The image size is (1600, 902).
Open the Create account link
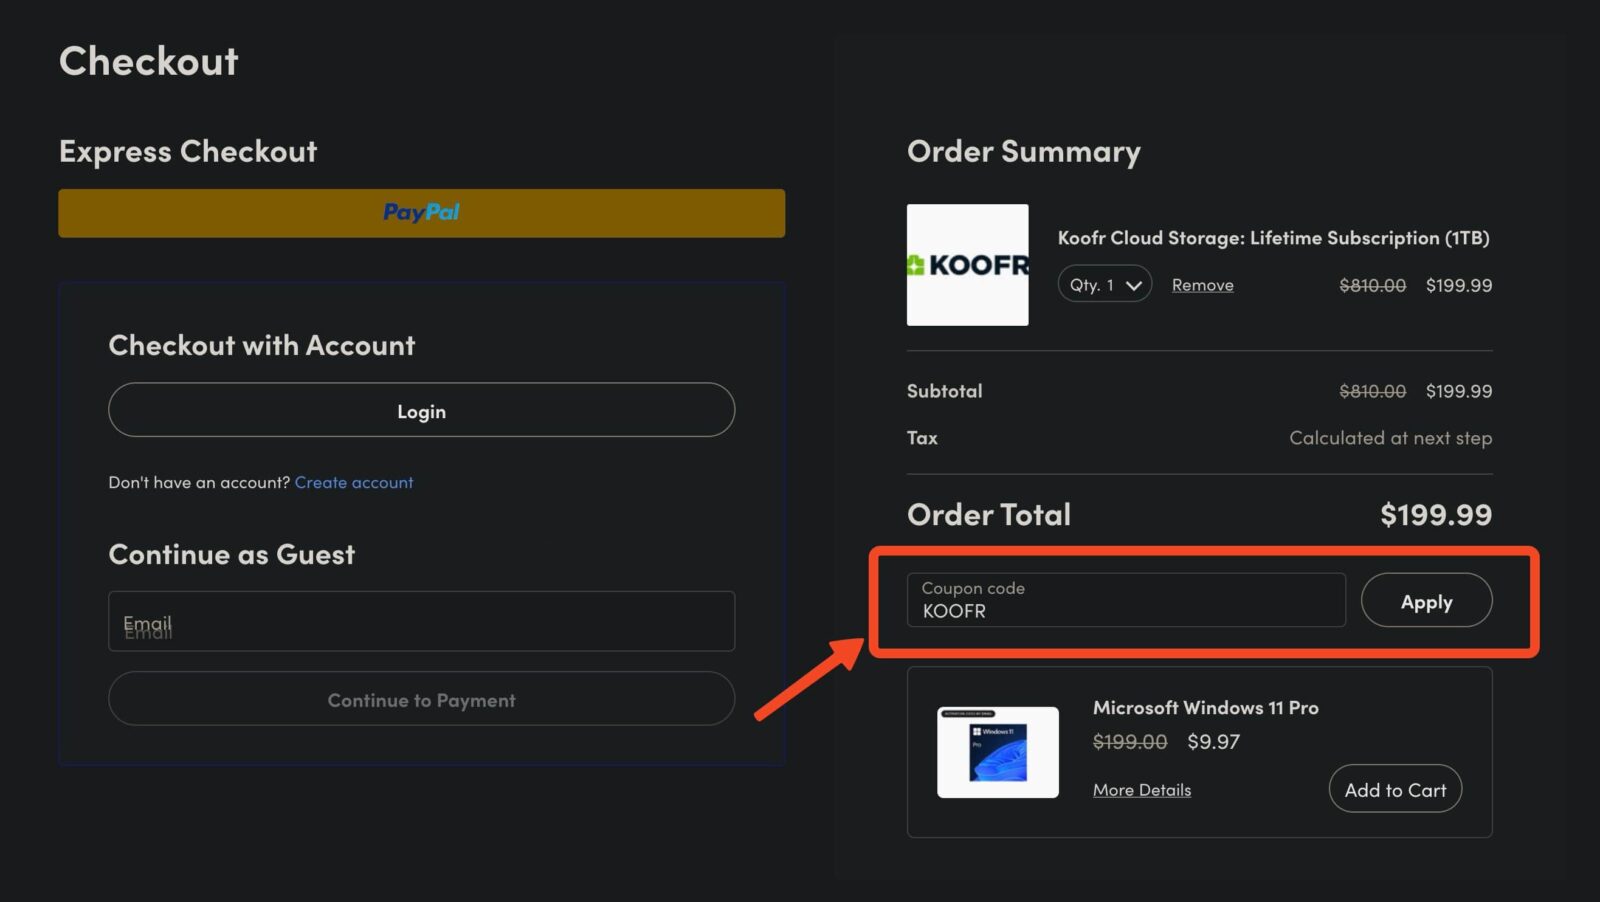click(x=353, y=482)
